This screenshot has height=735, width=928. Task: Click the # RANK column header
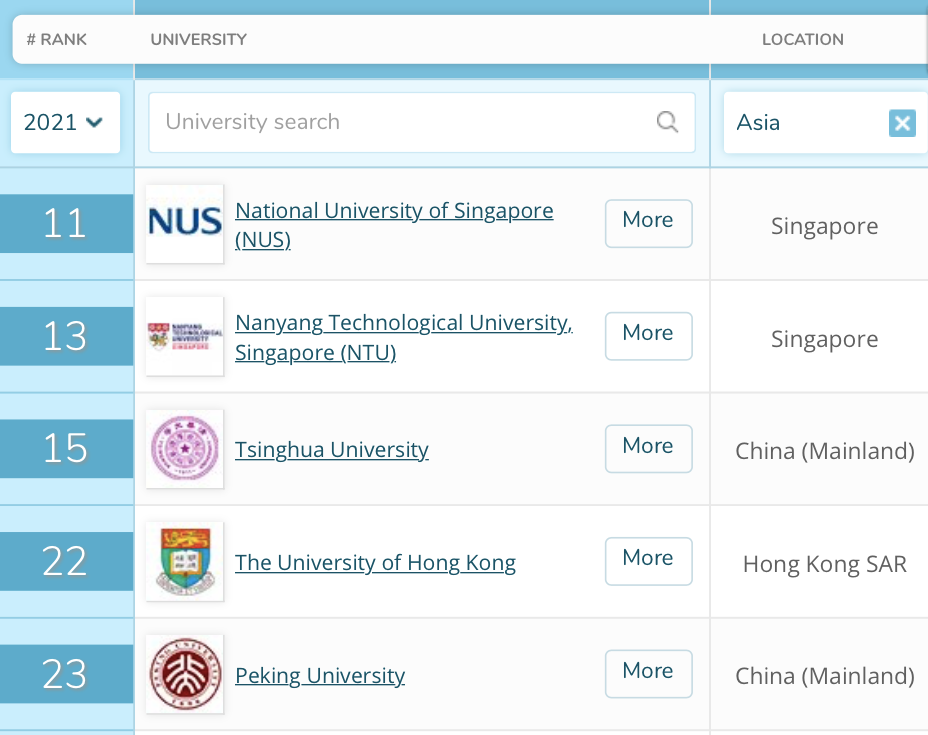57,40
